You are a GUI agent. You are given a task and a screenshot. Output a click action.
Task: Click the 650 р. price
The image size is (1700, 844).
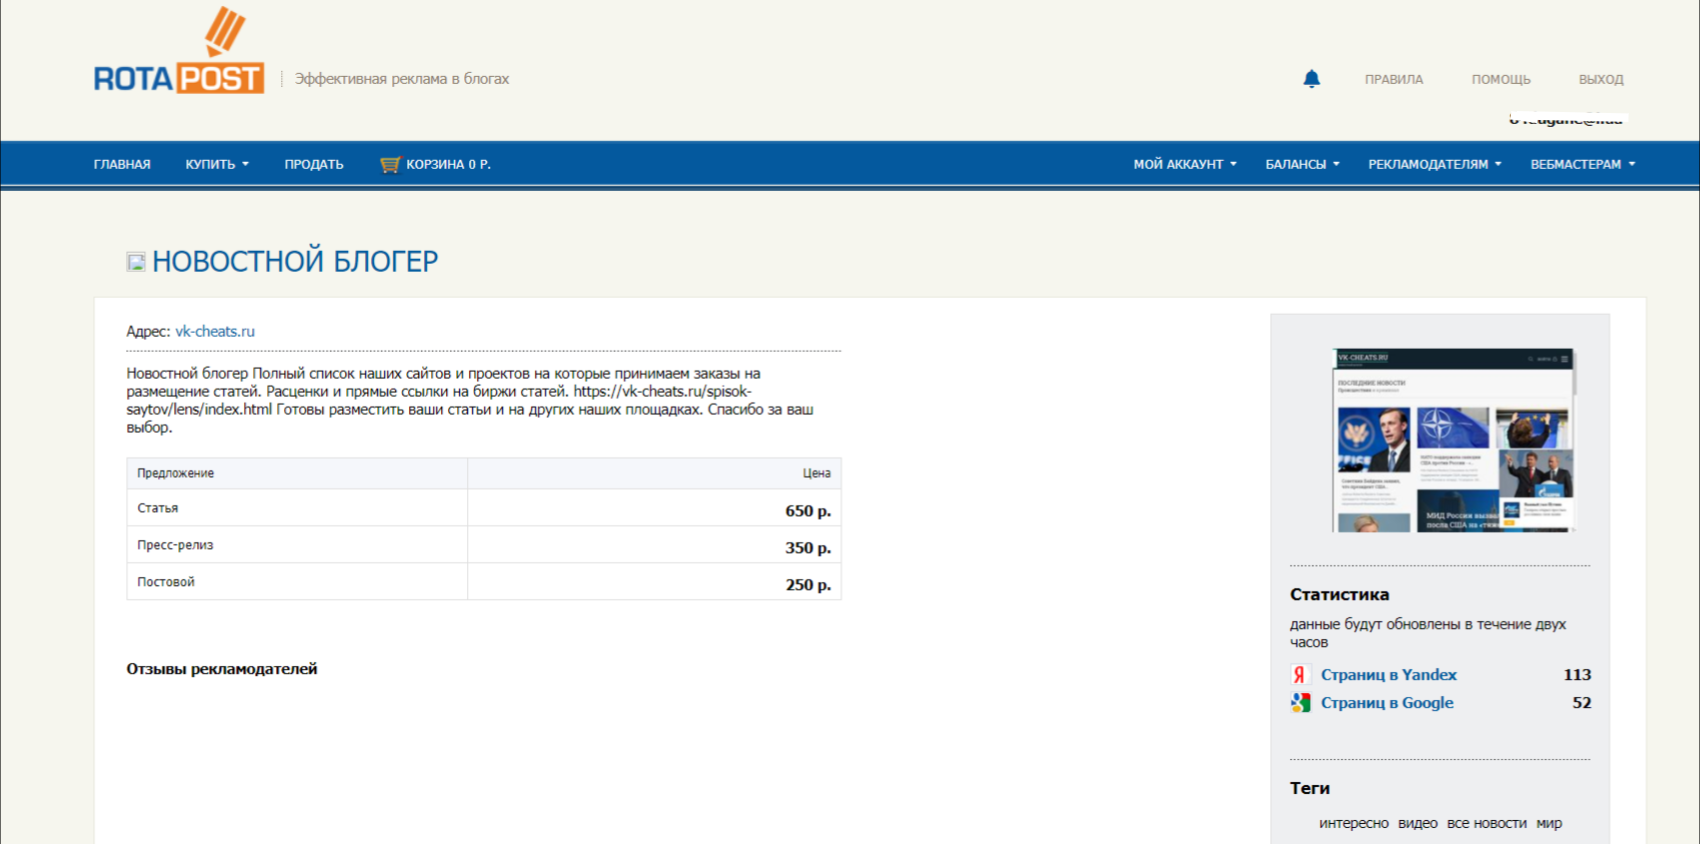[x=808, y=511]
